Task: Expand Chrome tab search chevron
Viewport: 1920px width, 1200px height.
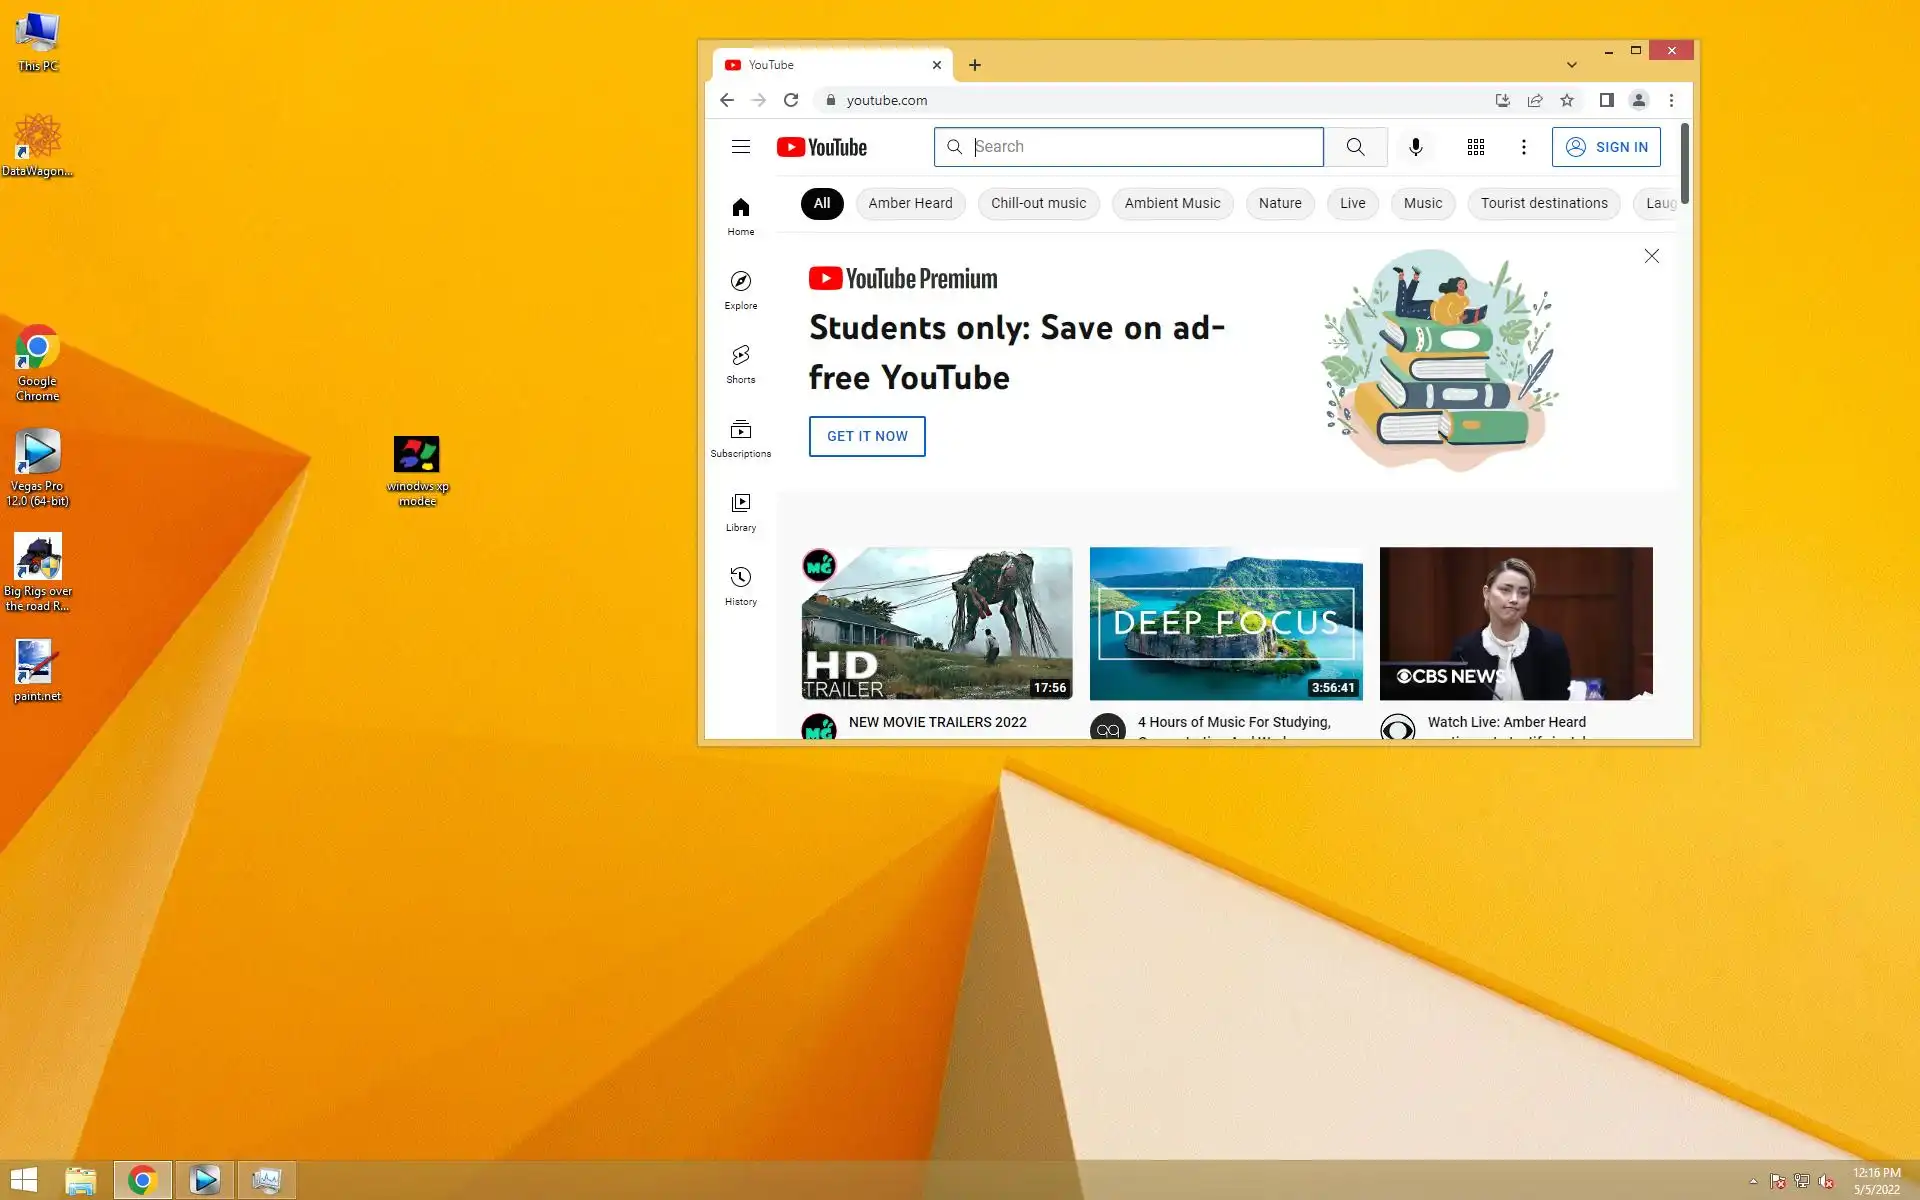Action: click(x=1571, y=65)
